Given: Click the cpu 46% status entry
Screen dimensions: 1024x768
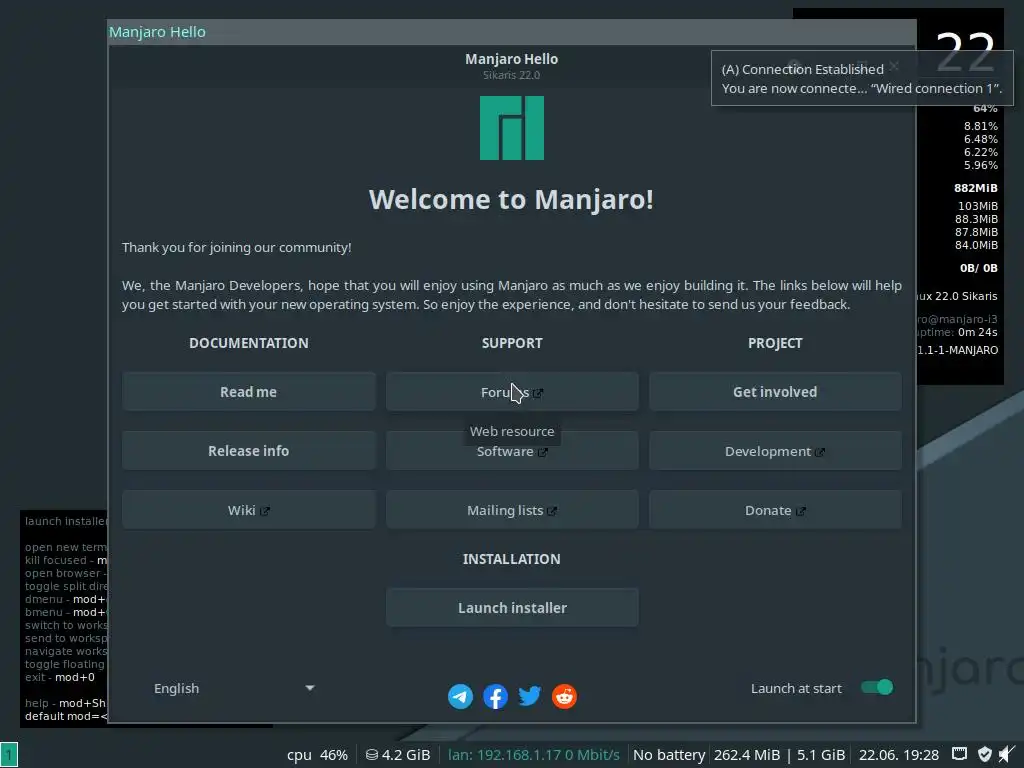Looking at the screenshot, I should (317, 755).
